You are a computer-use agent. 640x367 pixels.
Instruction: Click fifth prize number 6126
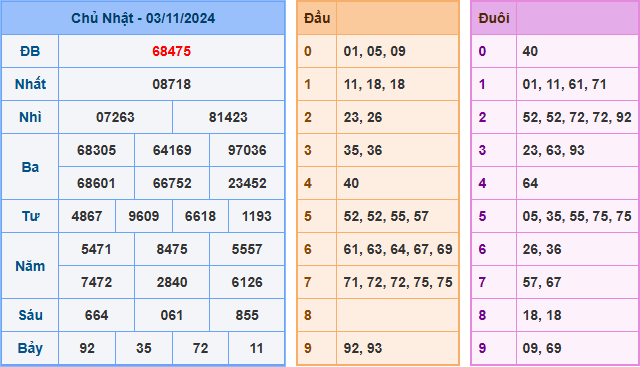tap(247, 282)
